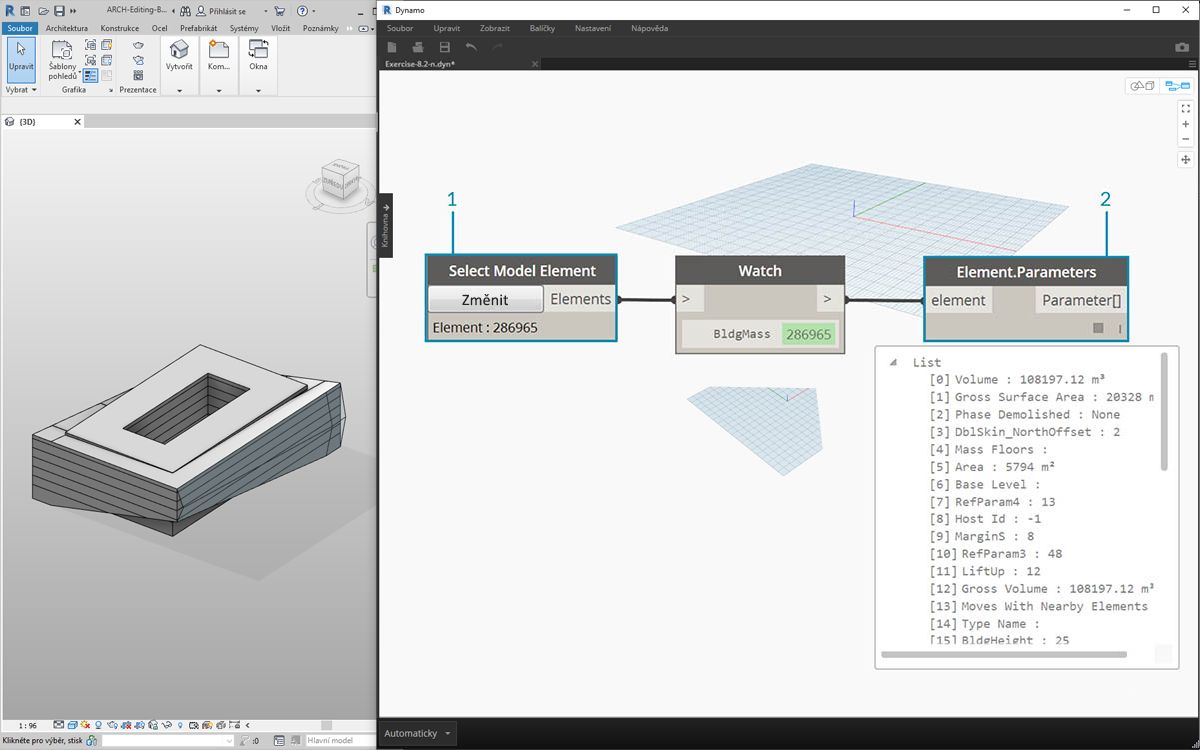Switch to the Architektura ribbon tab
Viewport: 1200px width, 750px height.
(x=67, y=28)
